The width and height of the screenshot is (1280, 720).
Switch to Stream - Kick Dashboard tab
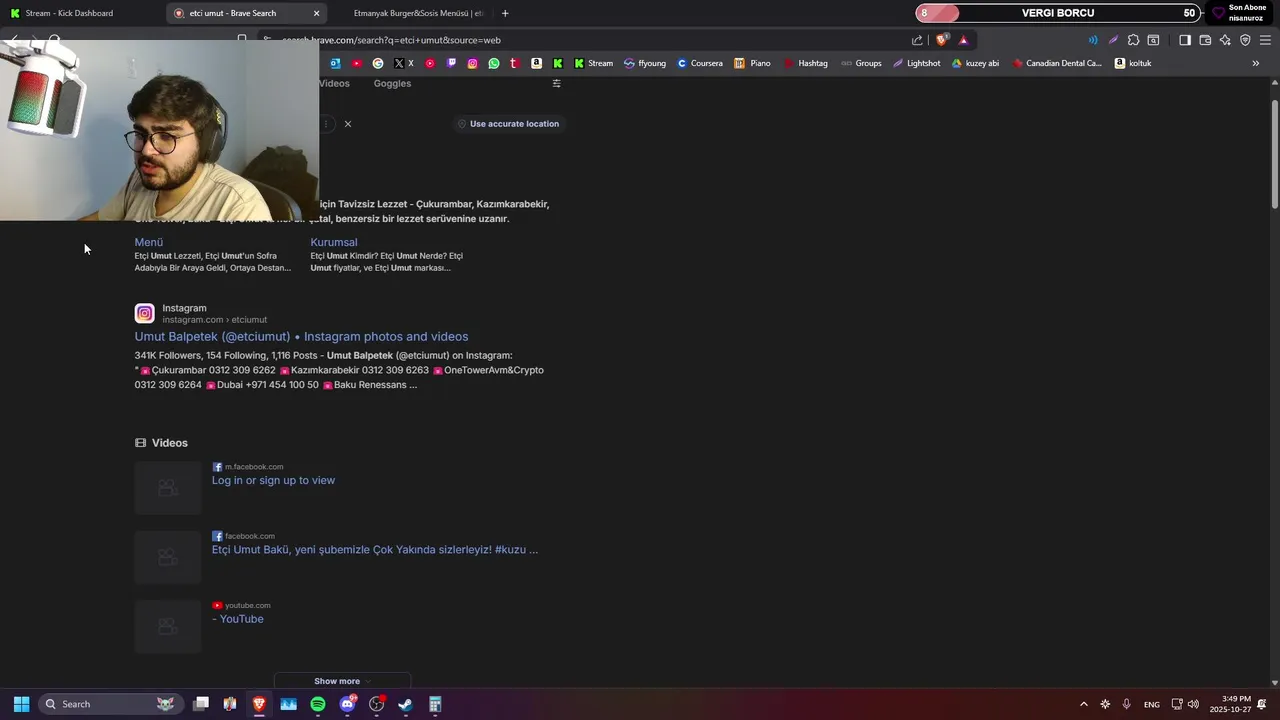82,13
